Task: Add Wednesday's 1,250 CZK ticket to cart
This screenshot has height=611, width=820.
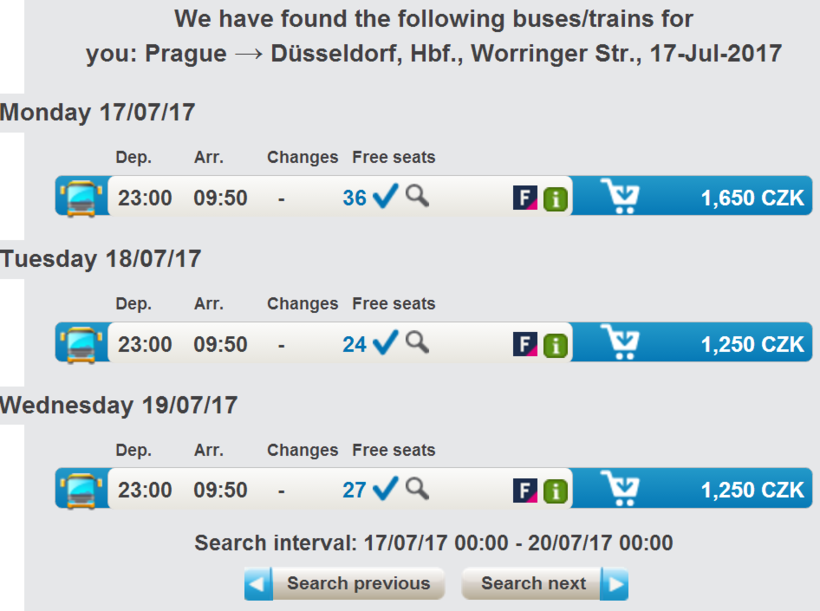Action: click(623, 489)
